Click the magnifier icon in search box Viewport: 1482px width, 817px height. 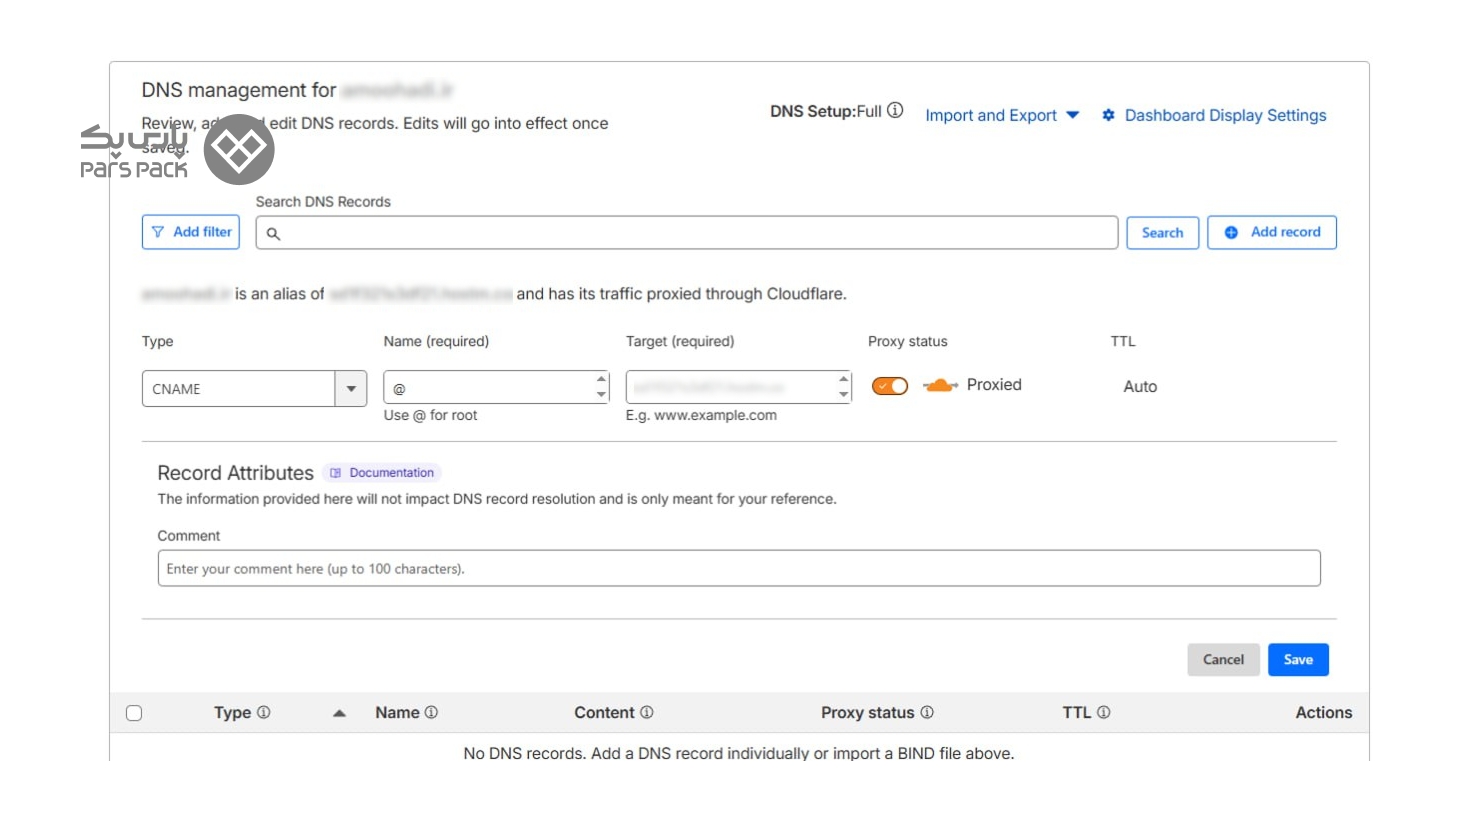tap(273, 234)
